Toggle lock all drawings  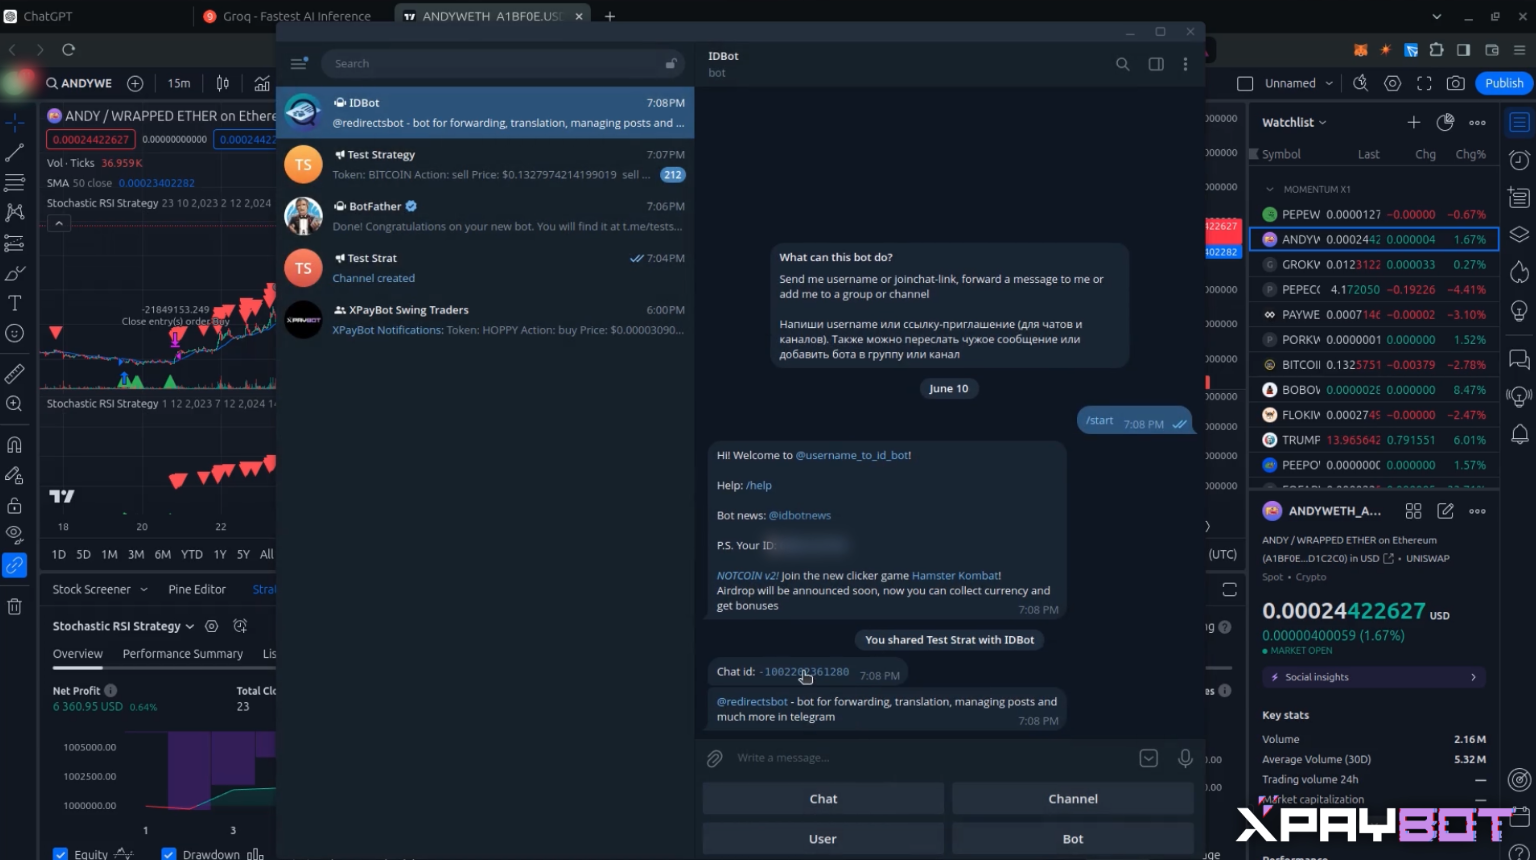click(14, 505)
